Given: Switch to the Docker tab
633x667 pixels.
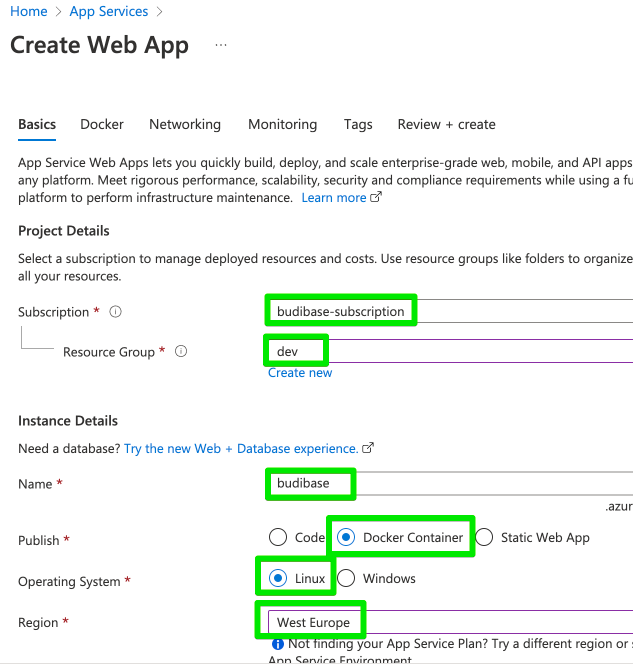Looking at the screenshot, I should tap(102, 124).
